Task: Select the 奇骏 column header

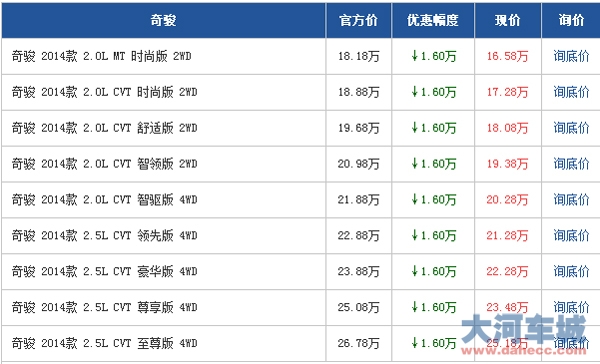Action: pyautogui.click(x=163, y=20)
